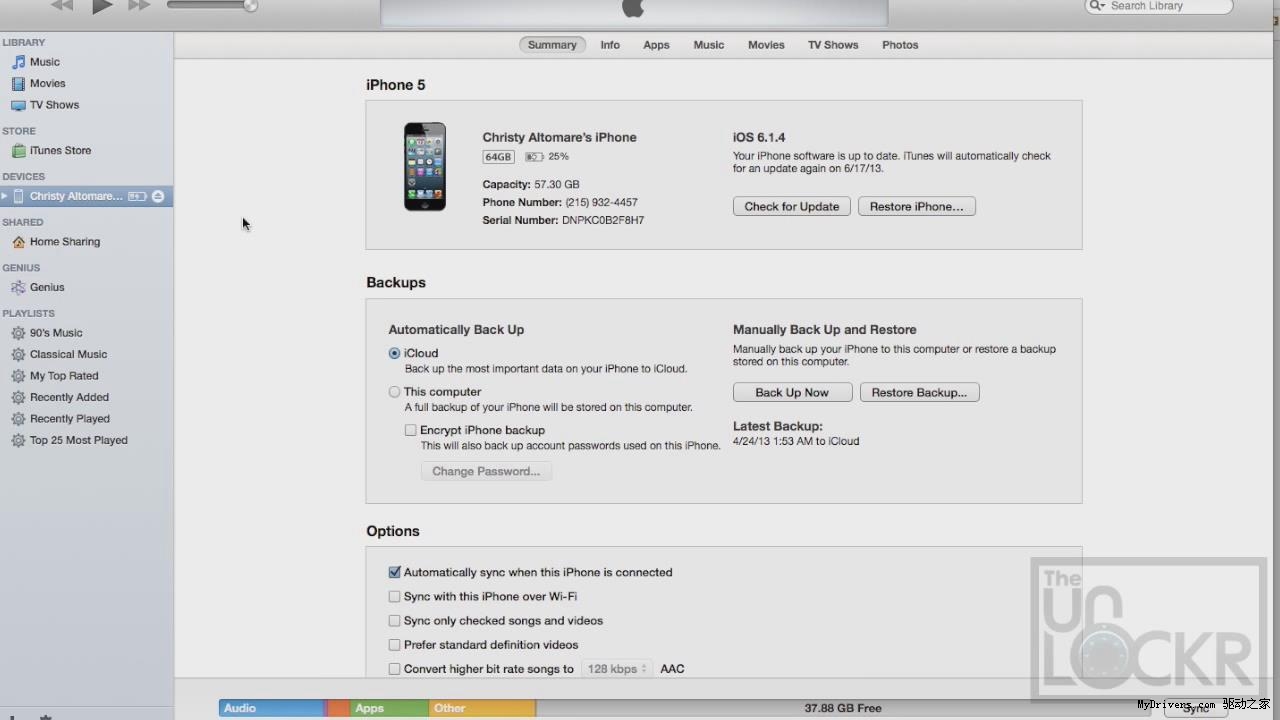Enable Sync with this iPhone over Wi-Fi
The height and width of the screenshot is (720, 1280).
[394, 596]
